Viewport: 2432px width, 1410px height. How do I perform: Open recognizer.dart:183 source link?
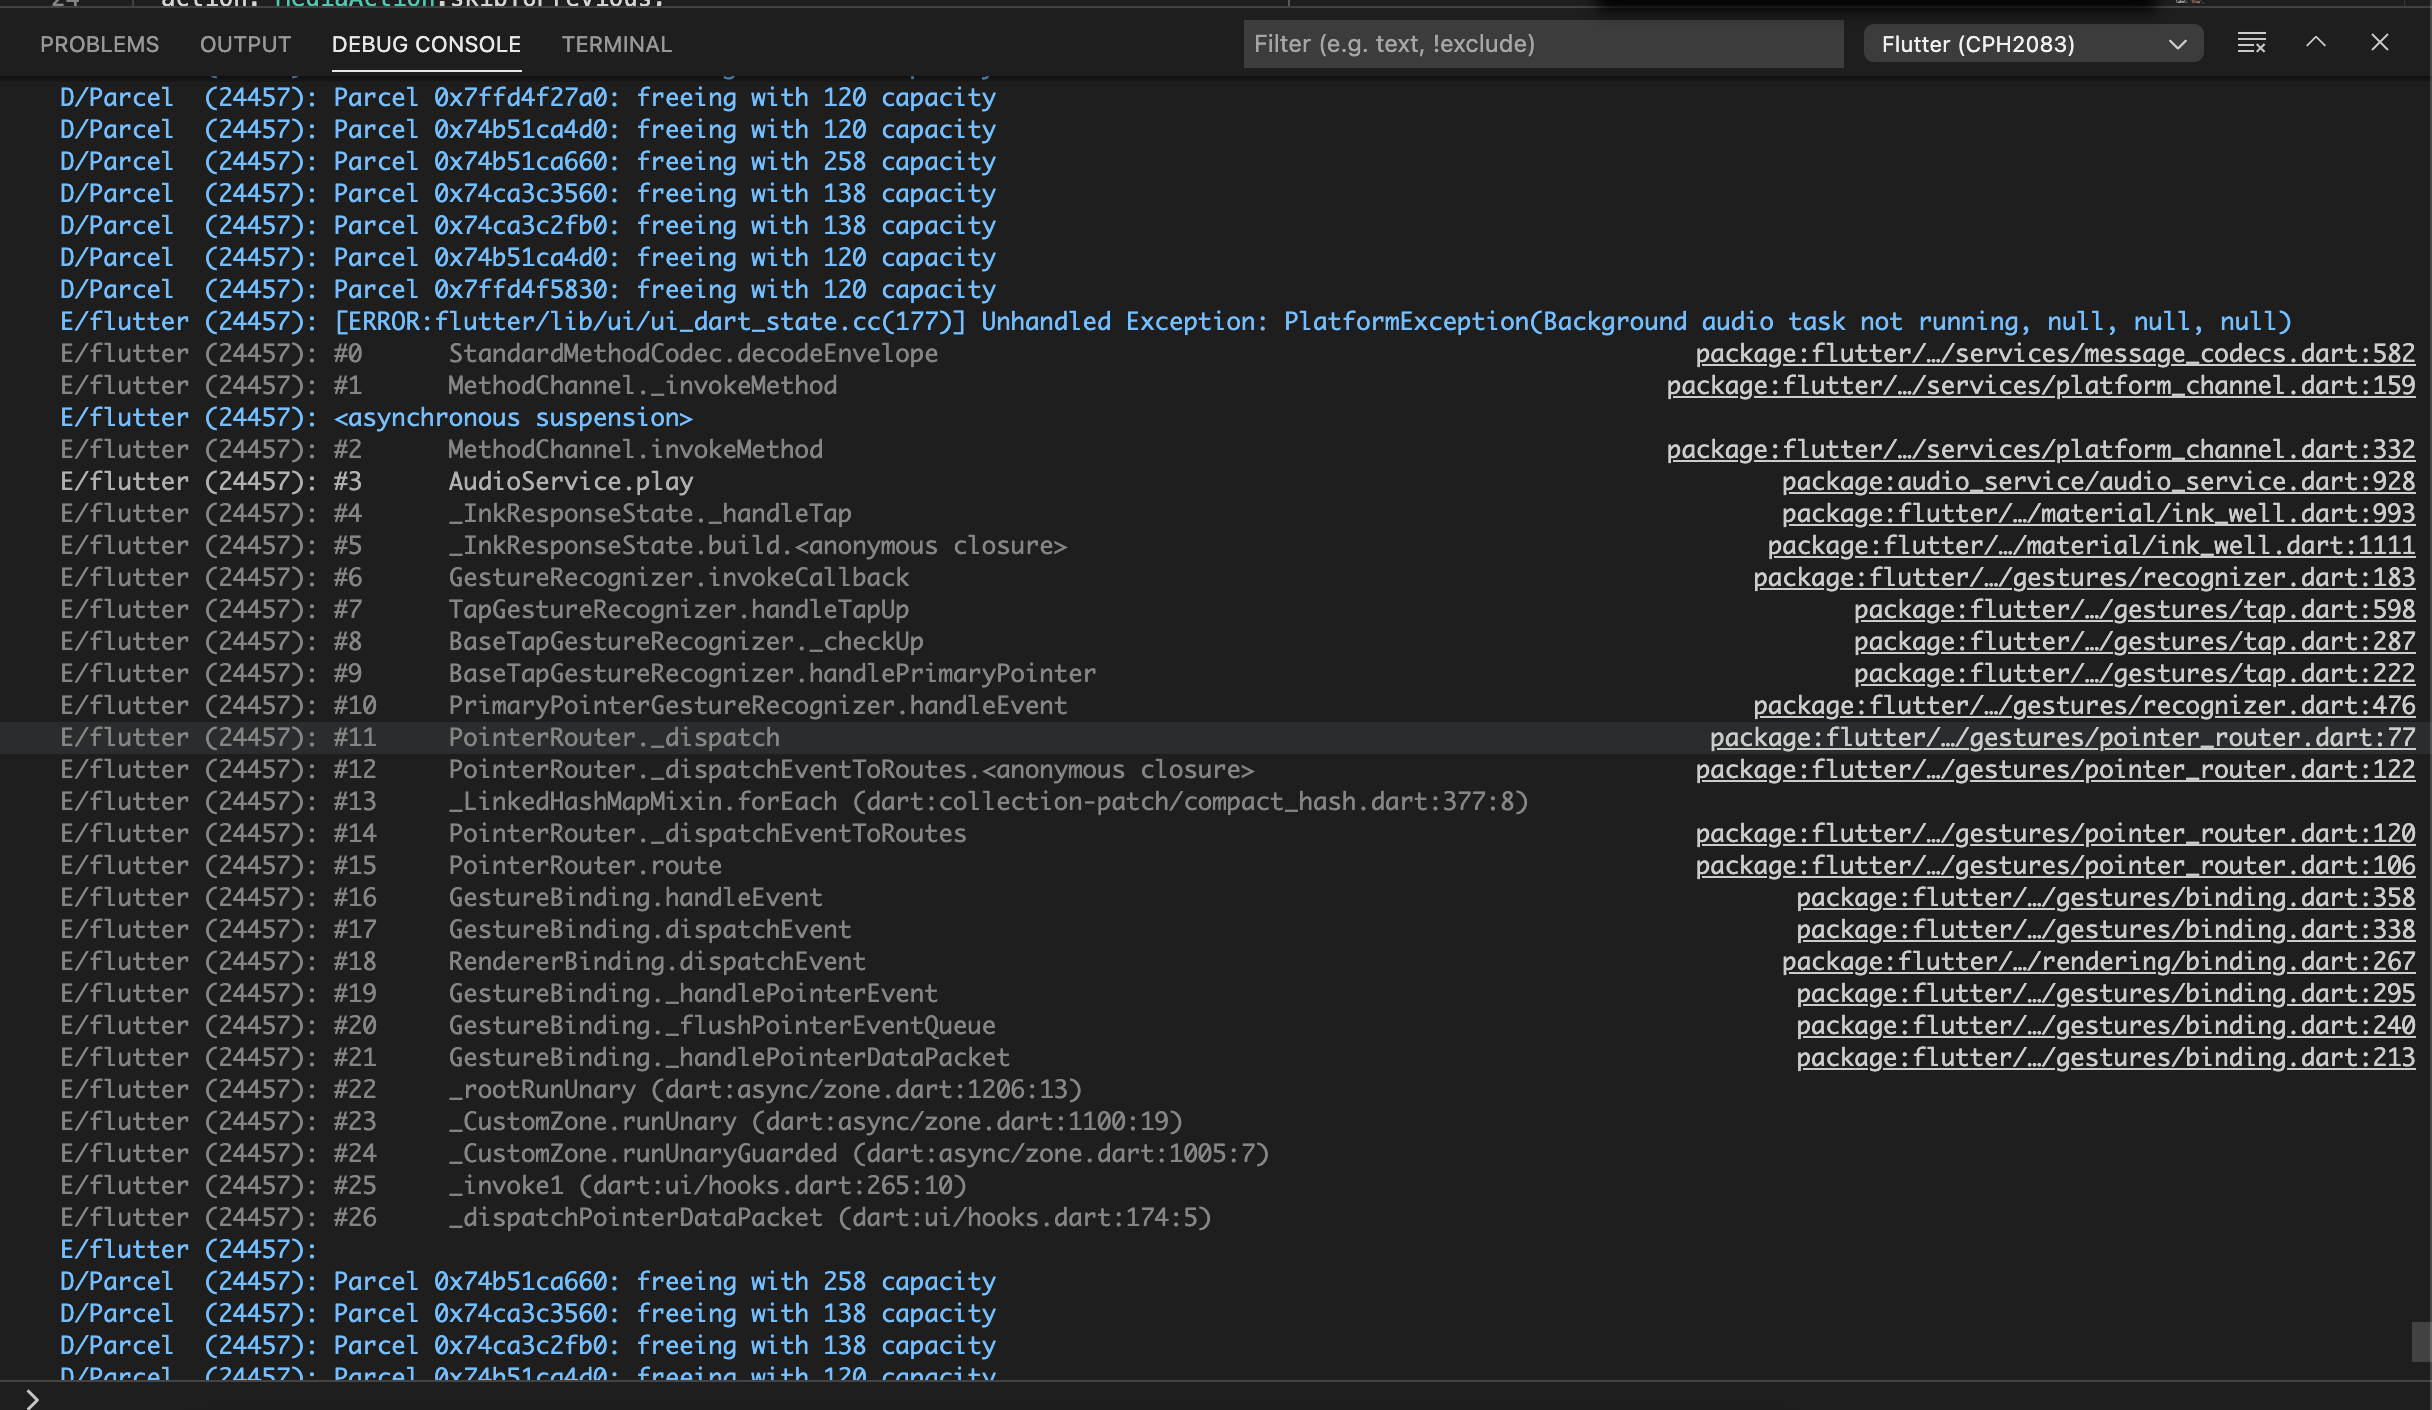(x=2084, y=577)
